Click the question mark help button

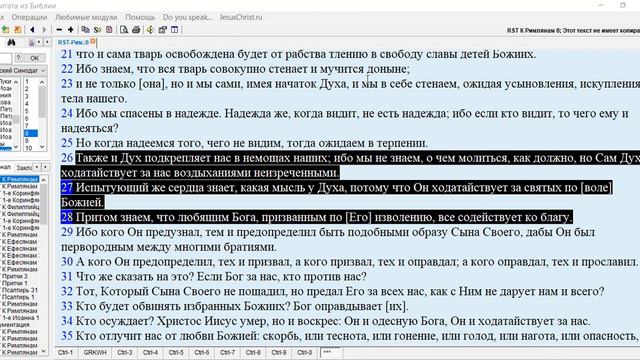tap(18, 58)
